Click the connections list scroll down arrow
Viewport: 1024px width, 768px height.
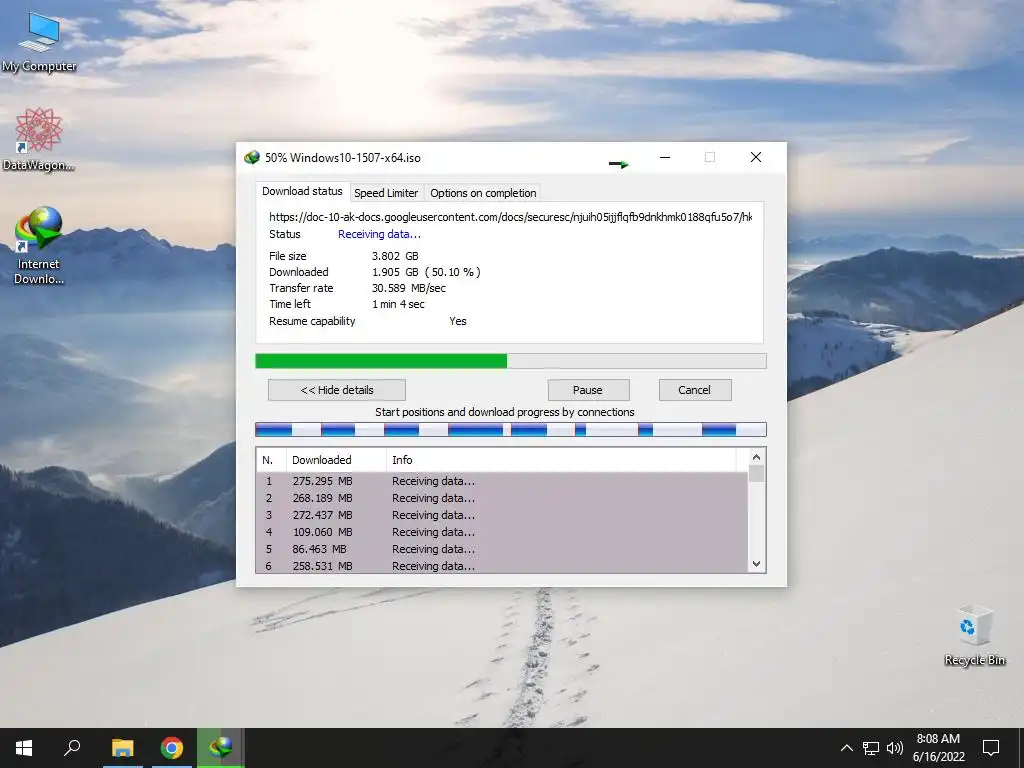pos(756,564)
